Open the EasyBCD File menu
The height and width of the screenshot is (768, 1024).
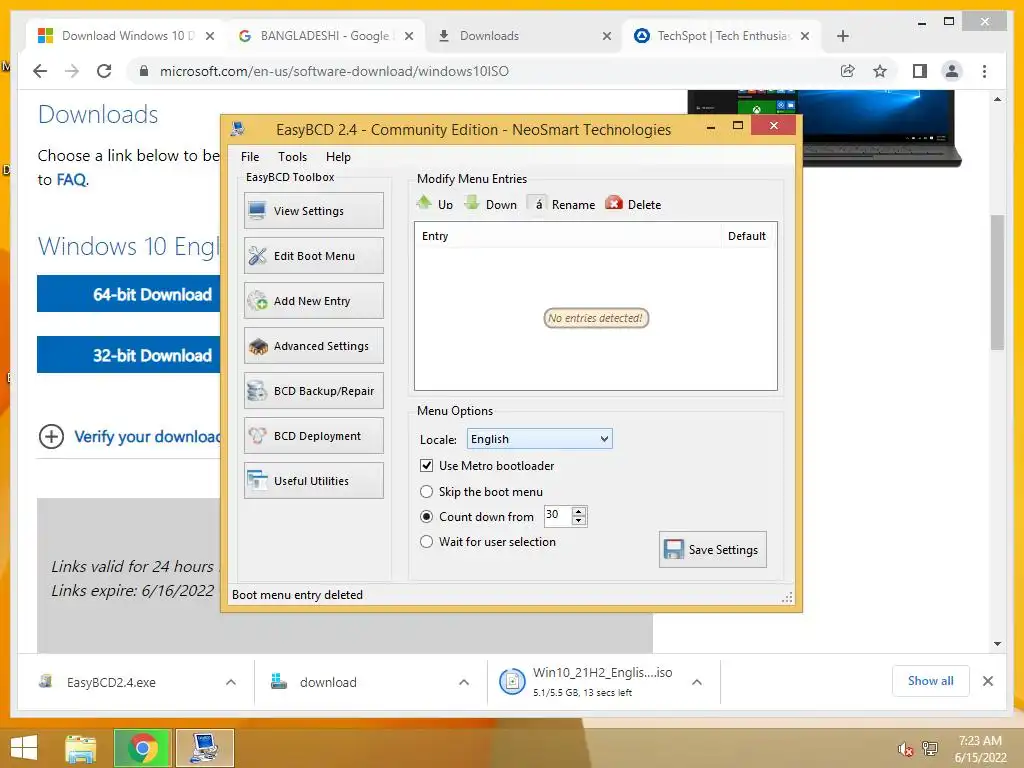coord(249,157)
